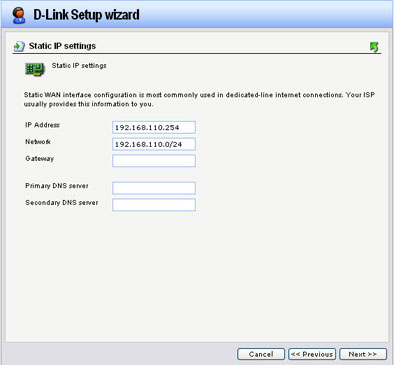The height and width of the screenshot is (365, 394).
Task: Focus the IP Address input field
Action: (154, 127)
